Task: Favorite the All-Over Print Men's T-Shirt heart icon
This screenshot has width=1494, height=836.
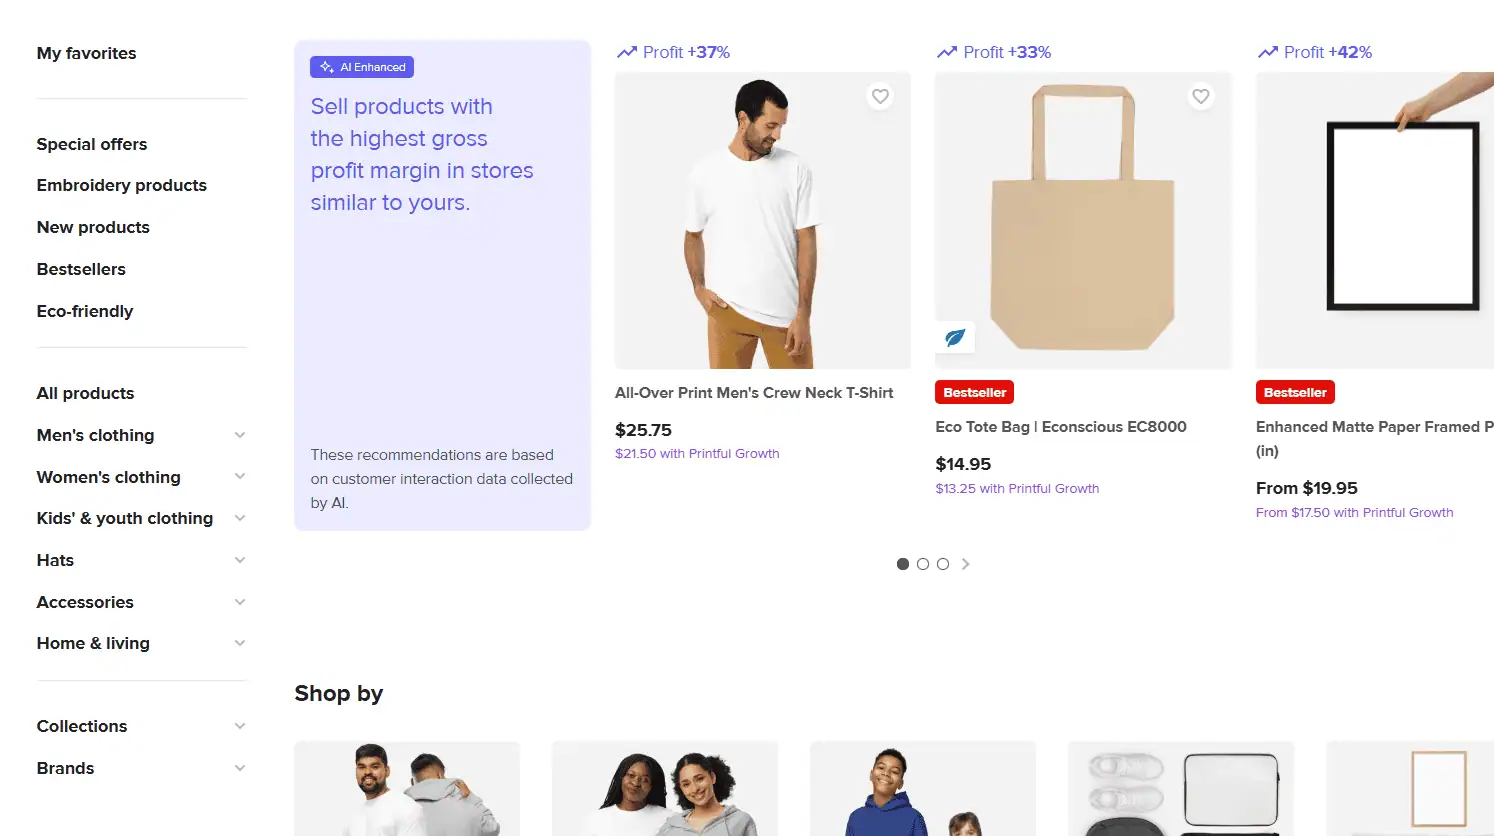Action: pyautogui.click(x=880, y=97)
